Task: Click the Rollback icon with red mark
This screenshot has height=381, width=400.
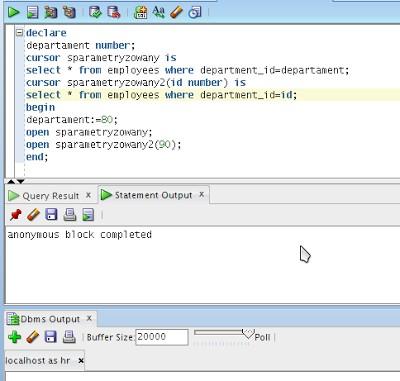Action: (x=114, y=12)
